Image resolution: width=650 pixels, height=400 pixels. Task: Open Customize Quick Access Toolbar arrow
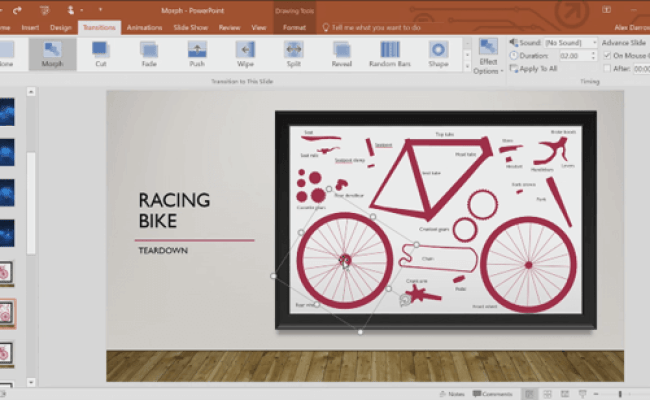tap(100, 10)
